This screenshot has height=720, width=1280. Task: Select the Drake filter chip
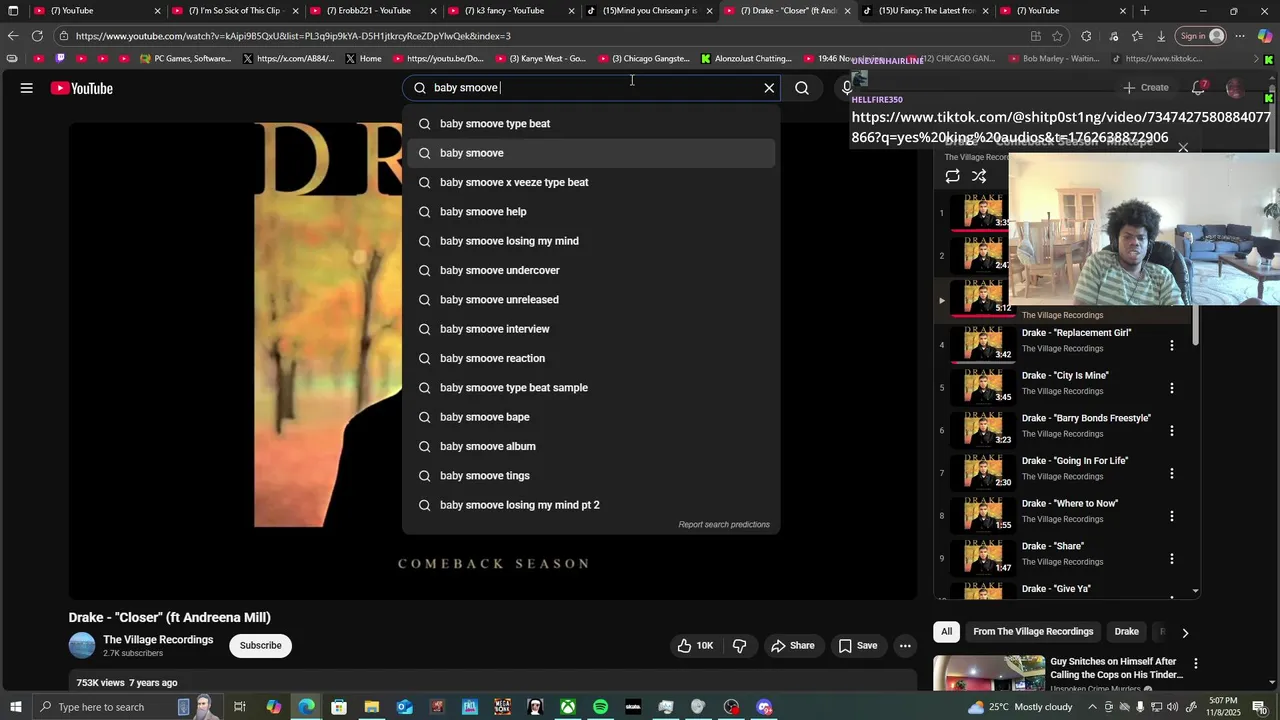1127,632
